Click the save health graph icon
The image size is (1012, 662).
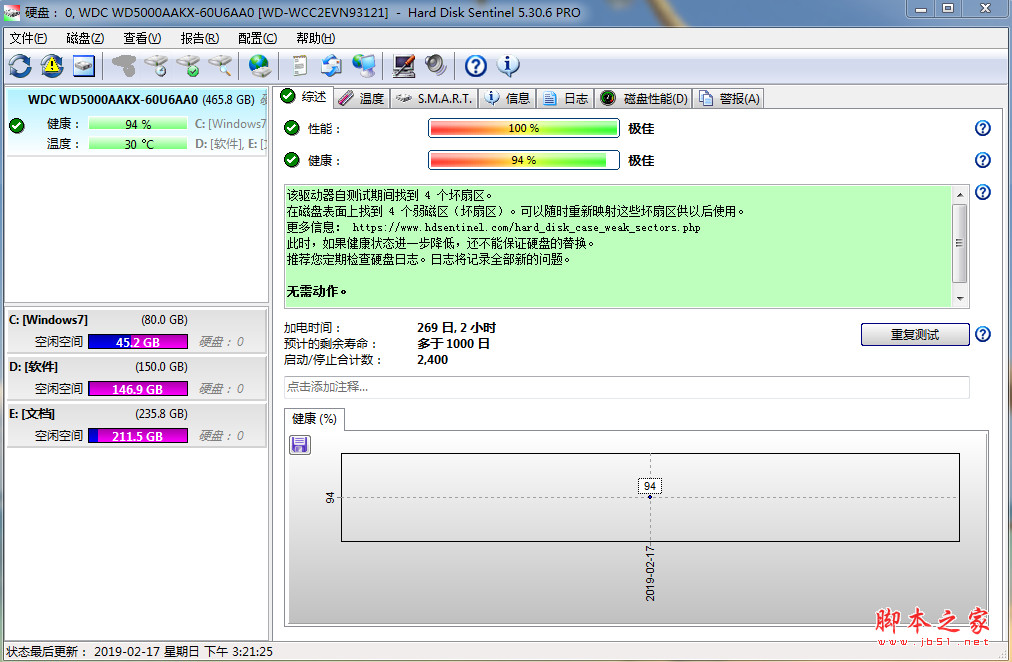[x=298, y=444]
